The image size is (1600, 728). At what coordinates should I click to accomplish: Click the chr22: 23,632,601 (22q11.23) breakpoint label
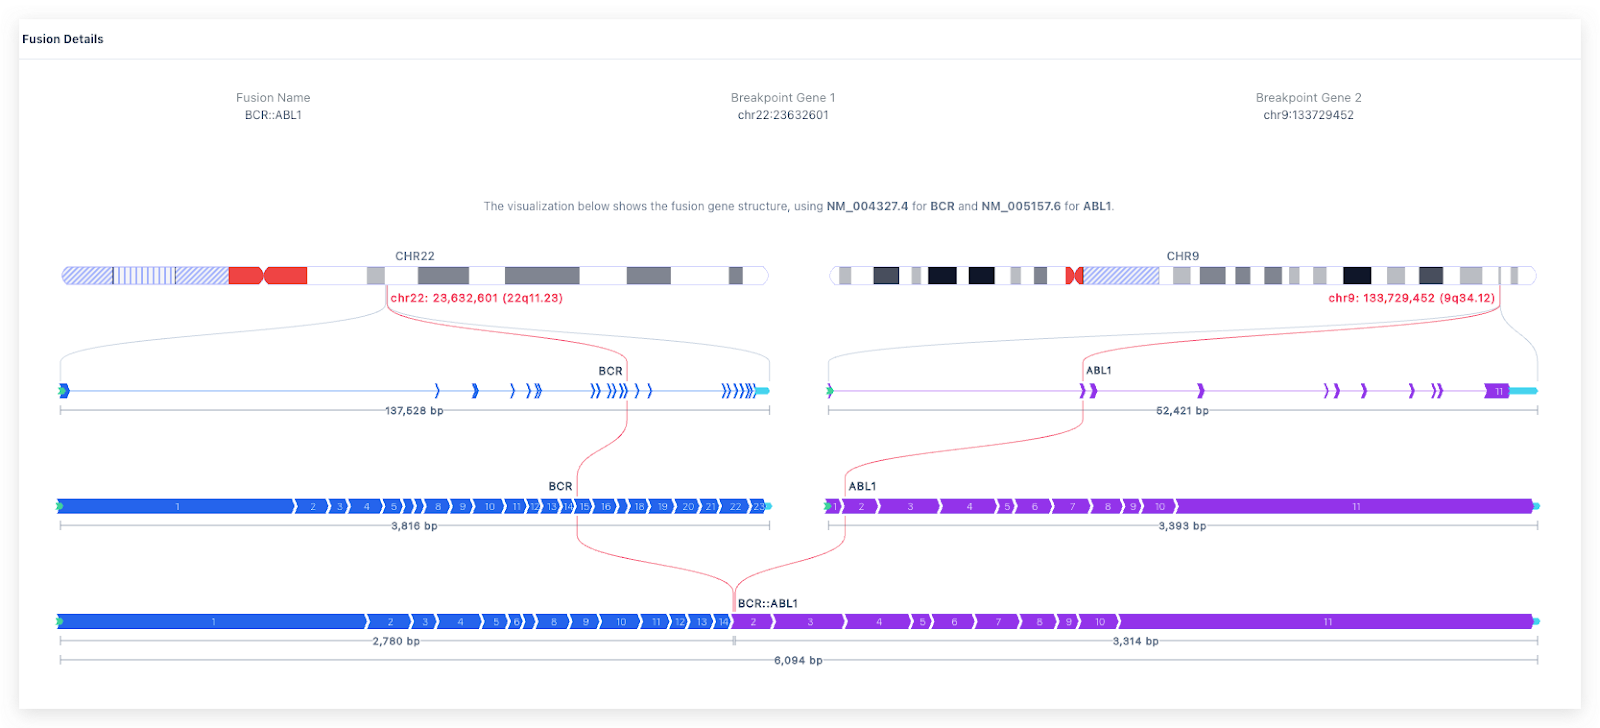(x=476, y=298)
